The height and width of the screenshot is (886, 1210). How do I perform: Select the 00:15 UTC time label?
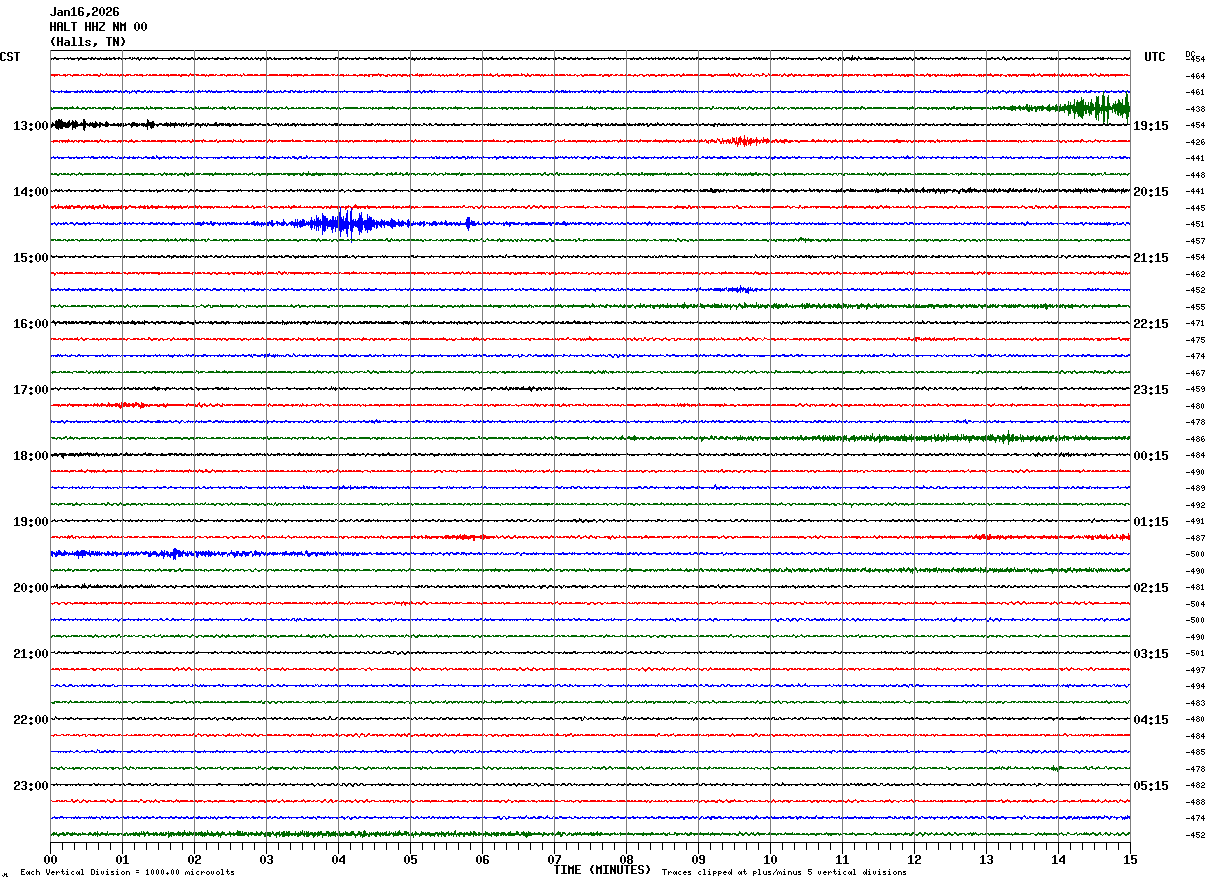pyautogui.click(x=1151, y=456)
